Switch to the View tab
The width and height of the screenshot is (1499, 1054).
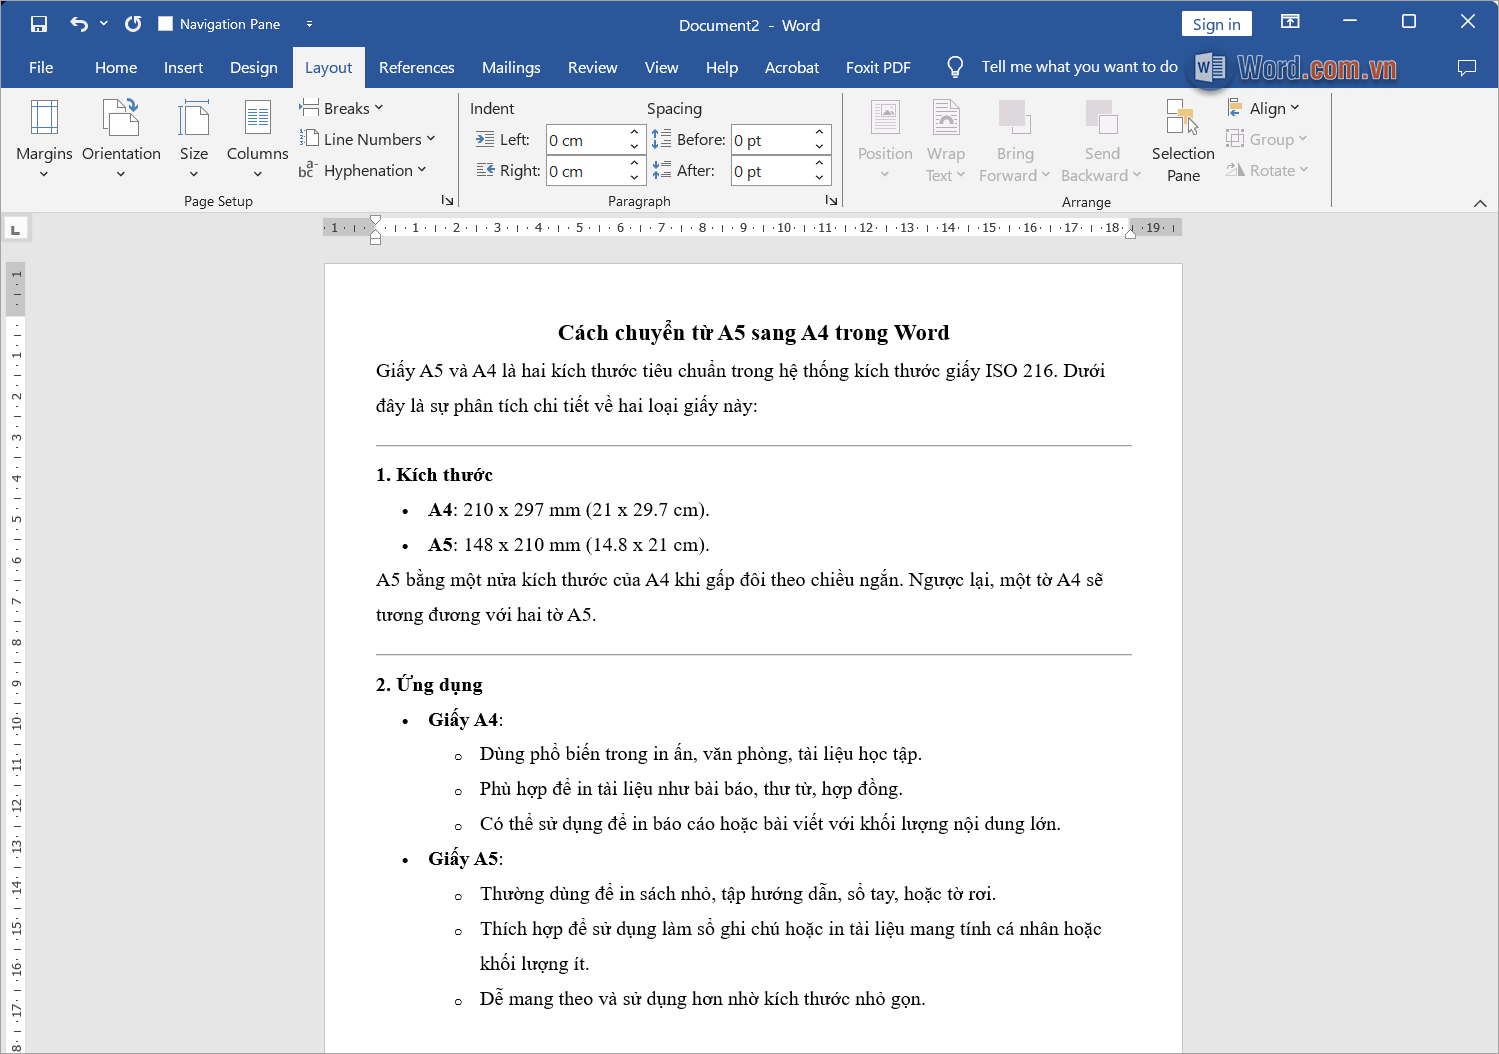point(661,67)
